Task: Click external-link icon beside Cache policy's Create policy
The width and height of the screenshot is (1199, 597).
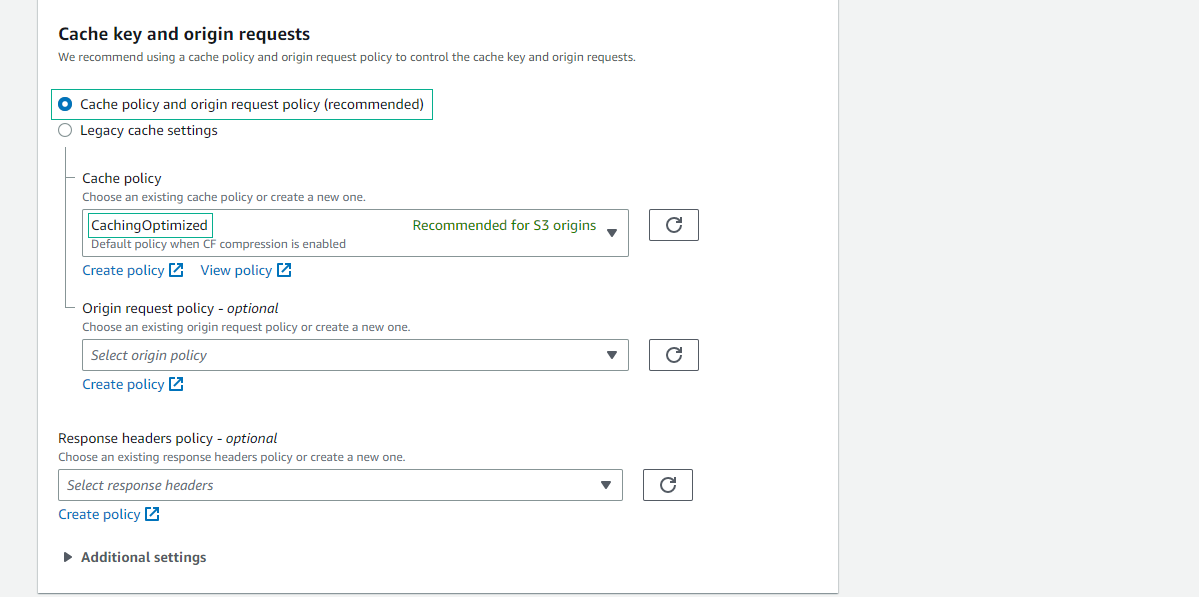Action: click(176, 270)
